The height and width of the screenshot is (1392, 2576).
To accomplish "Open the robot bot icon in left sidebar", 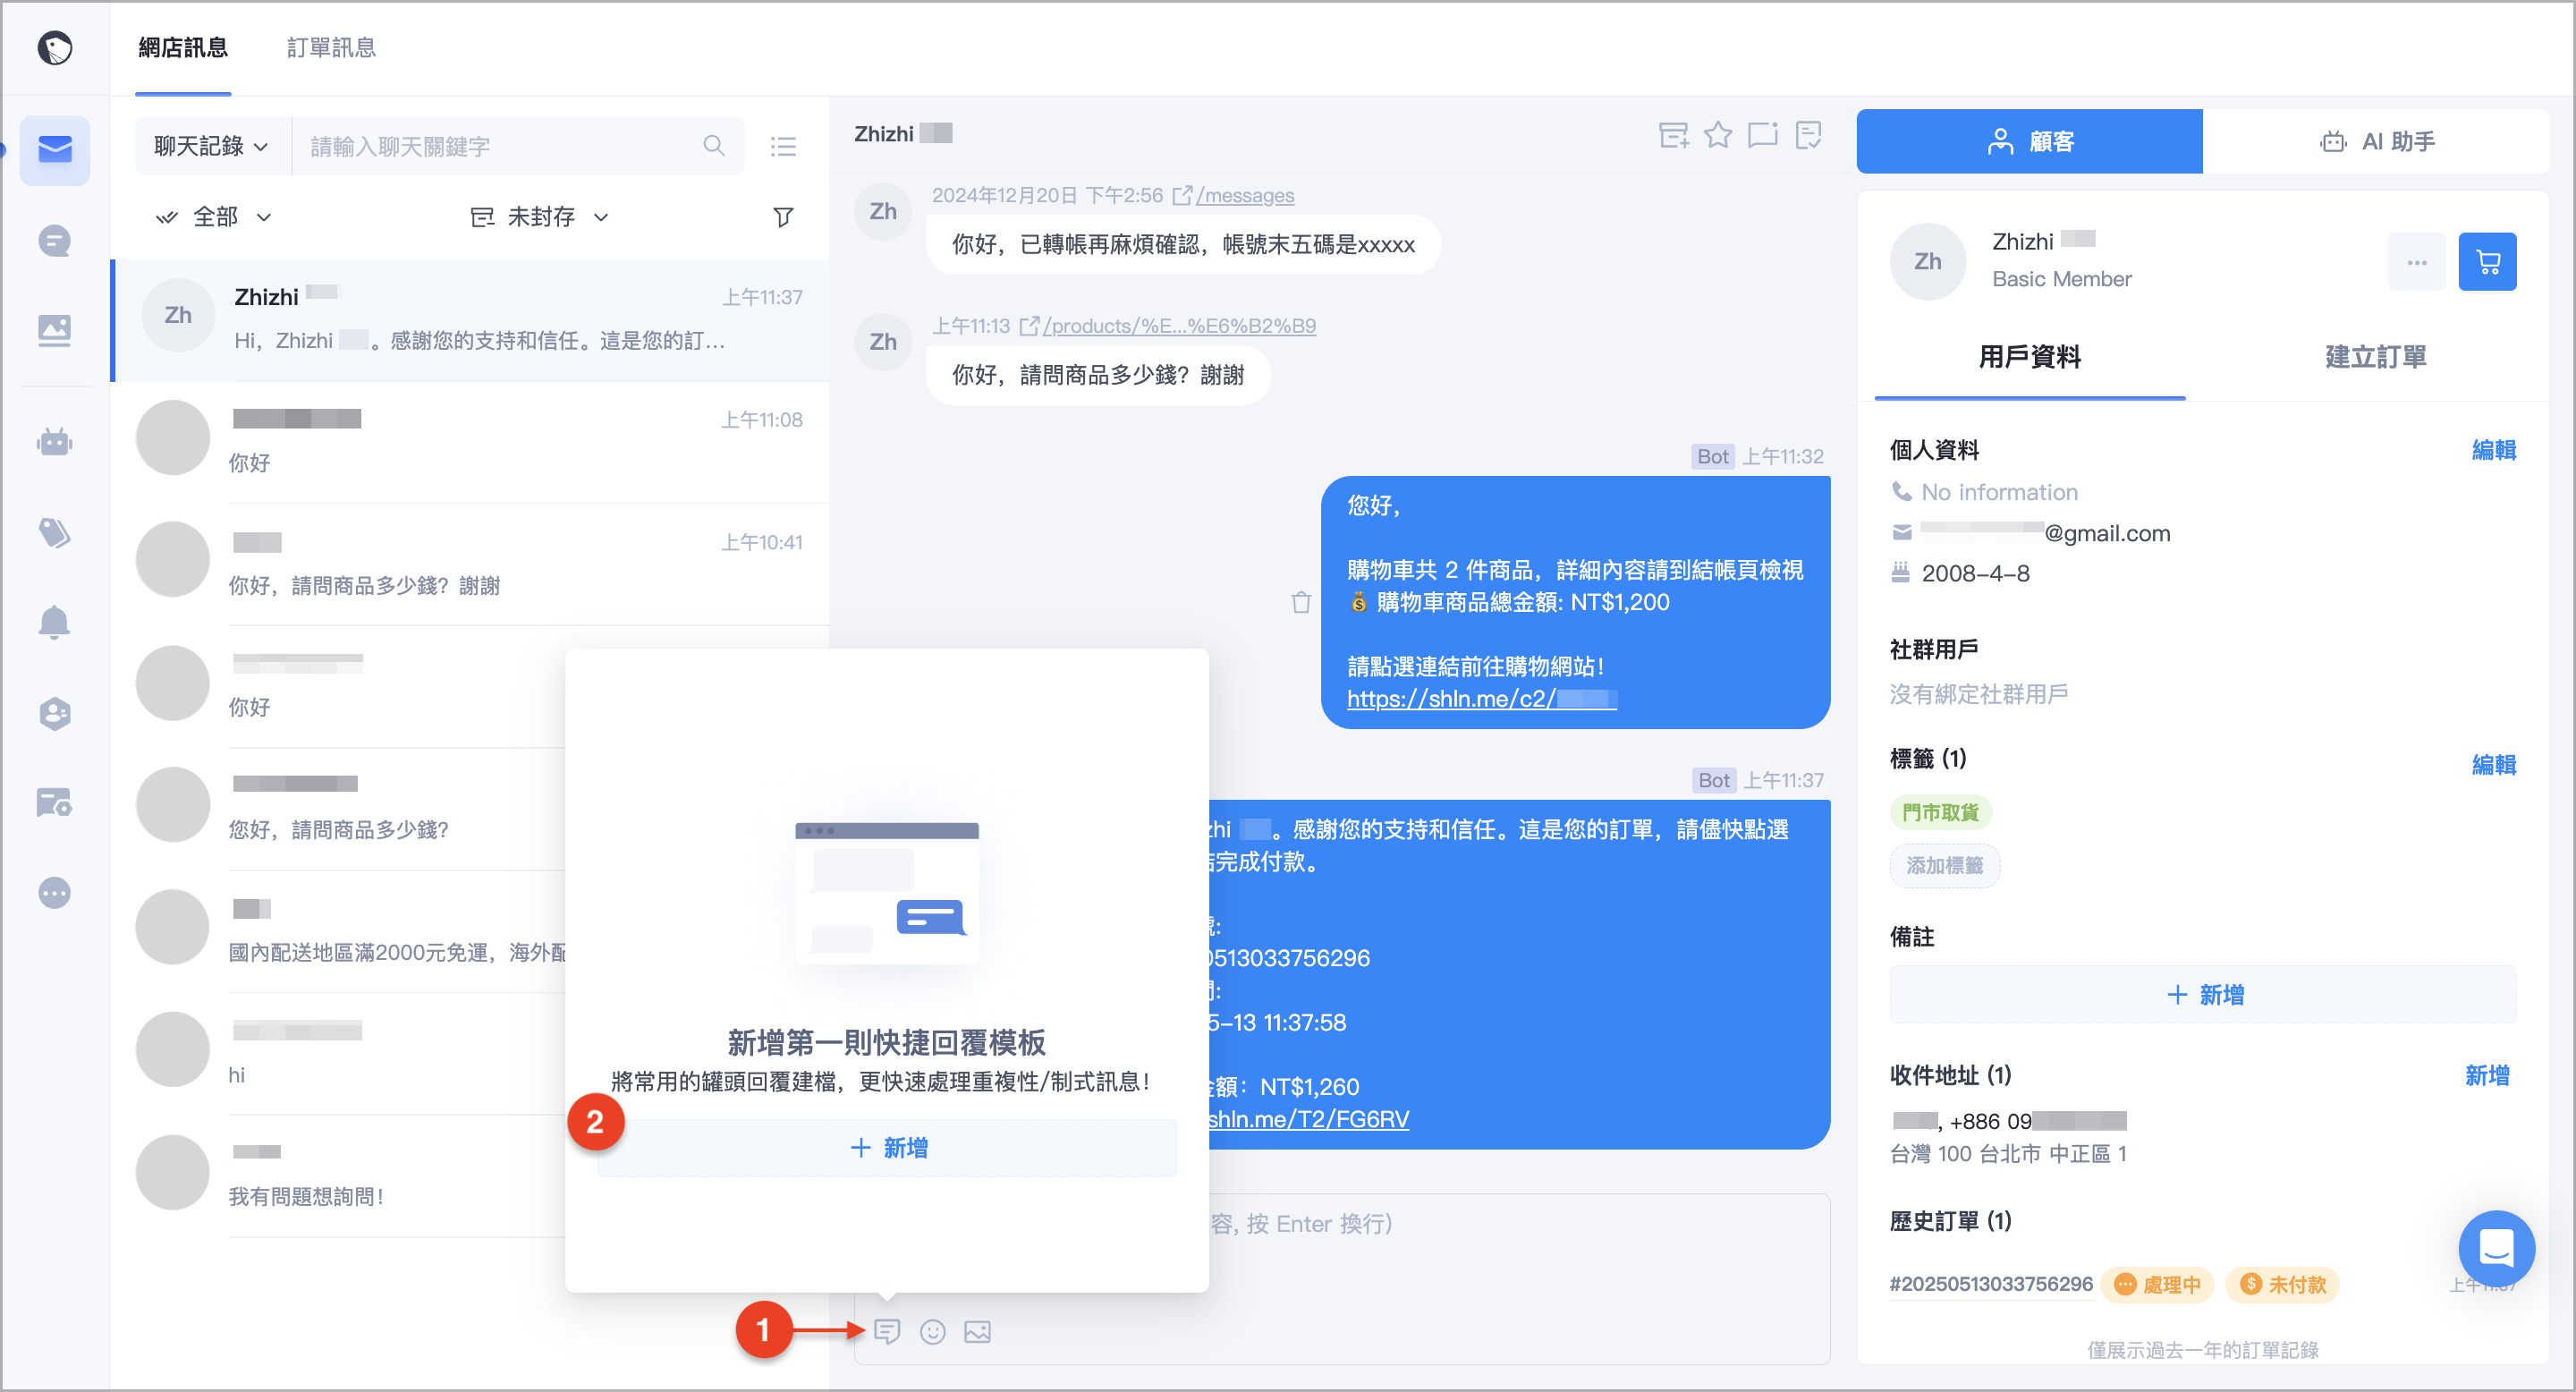I will coord(55,441).
